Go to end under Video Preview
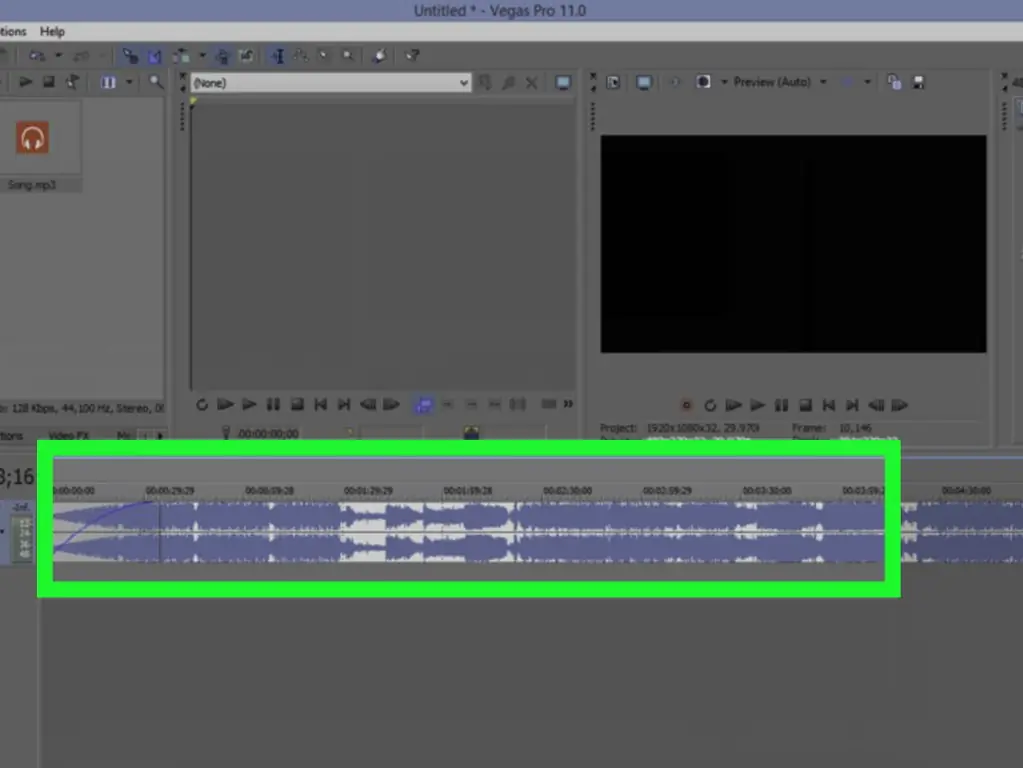The image size is (1023, 768). [852, 406]
